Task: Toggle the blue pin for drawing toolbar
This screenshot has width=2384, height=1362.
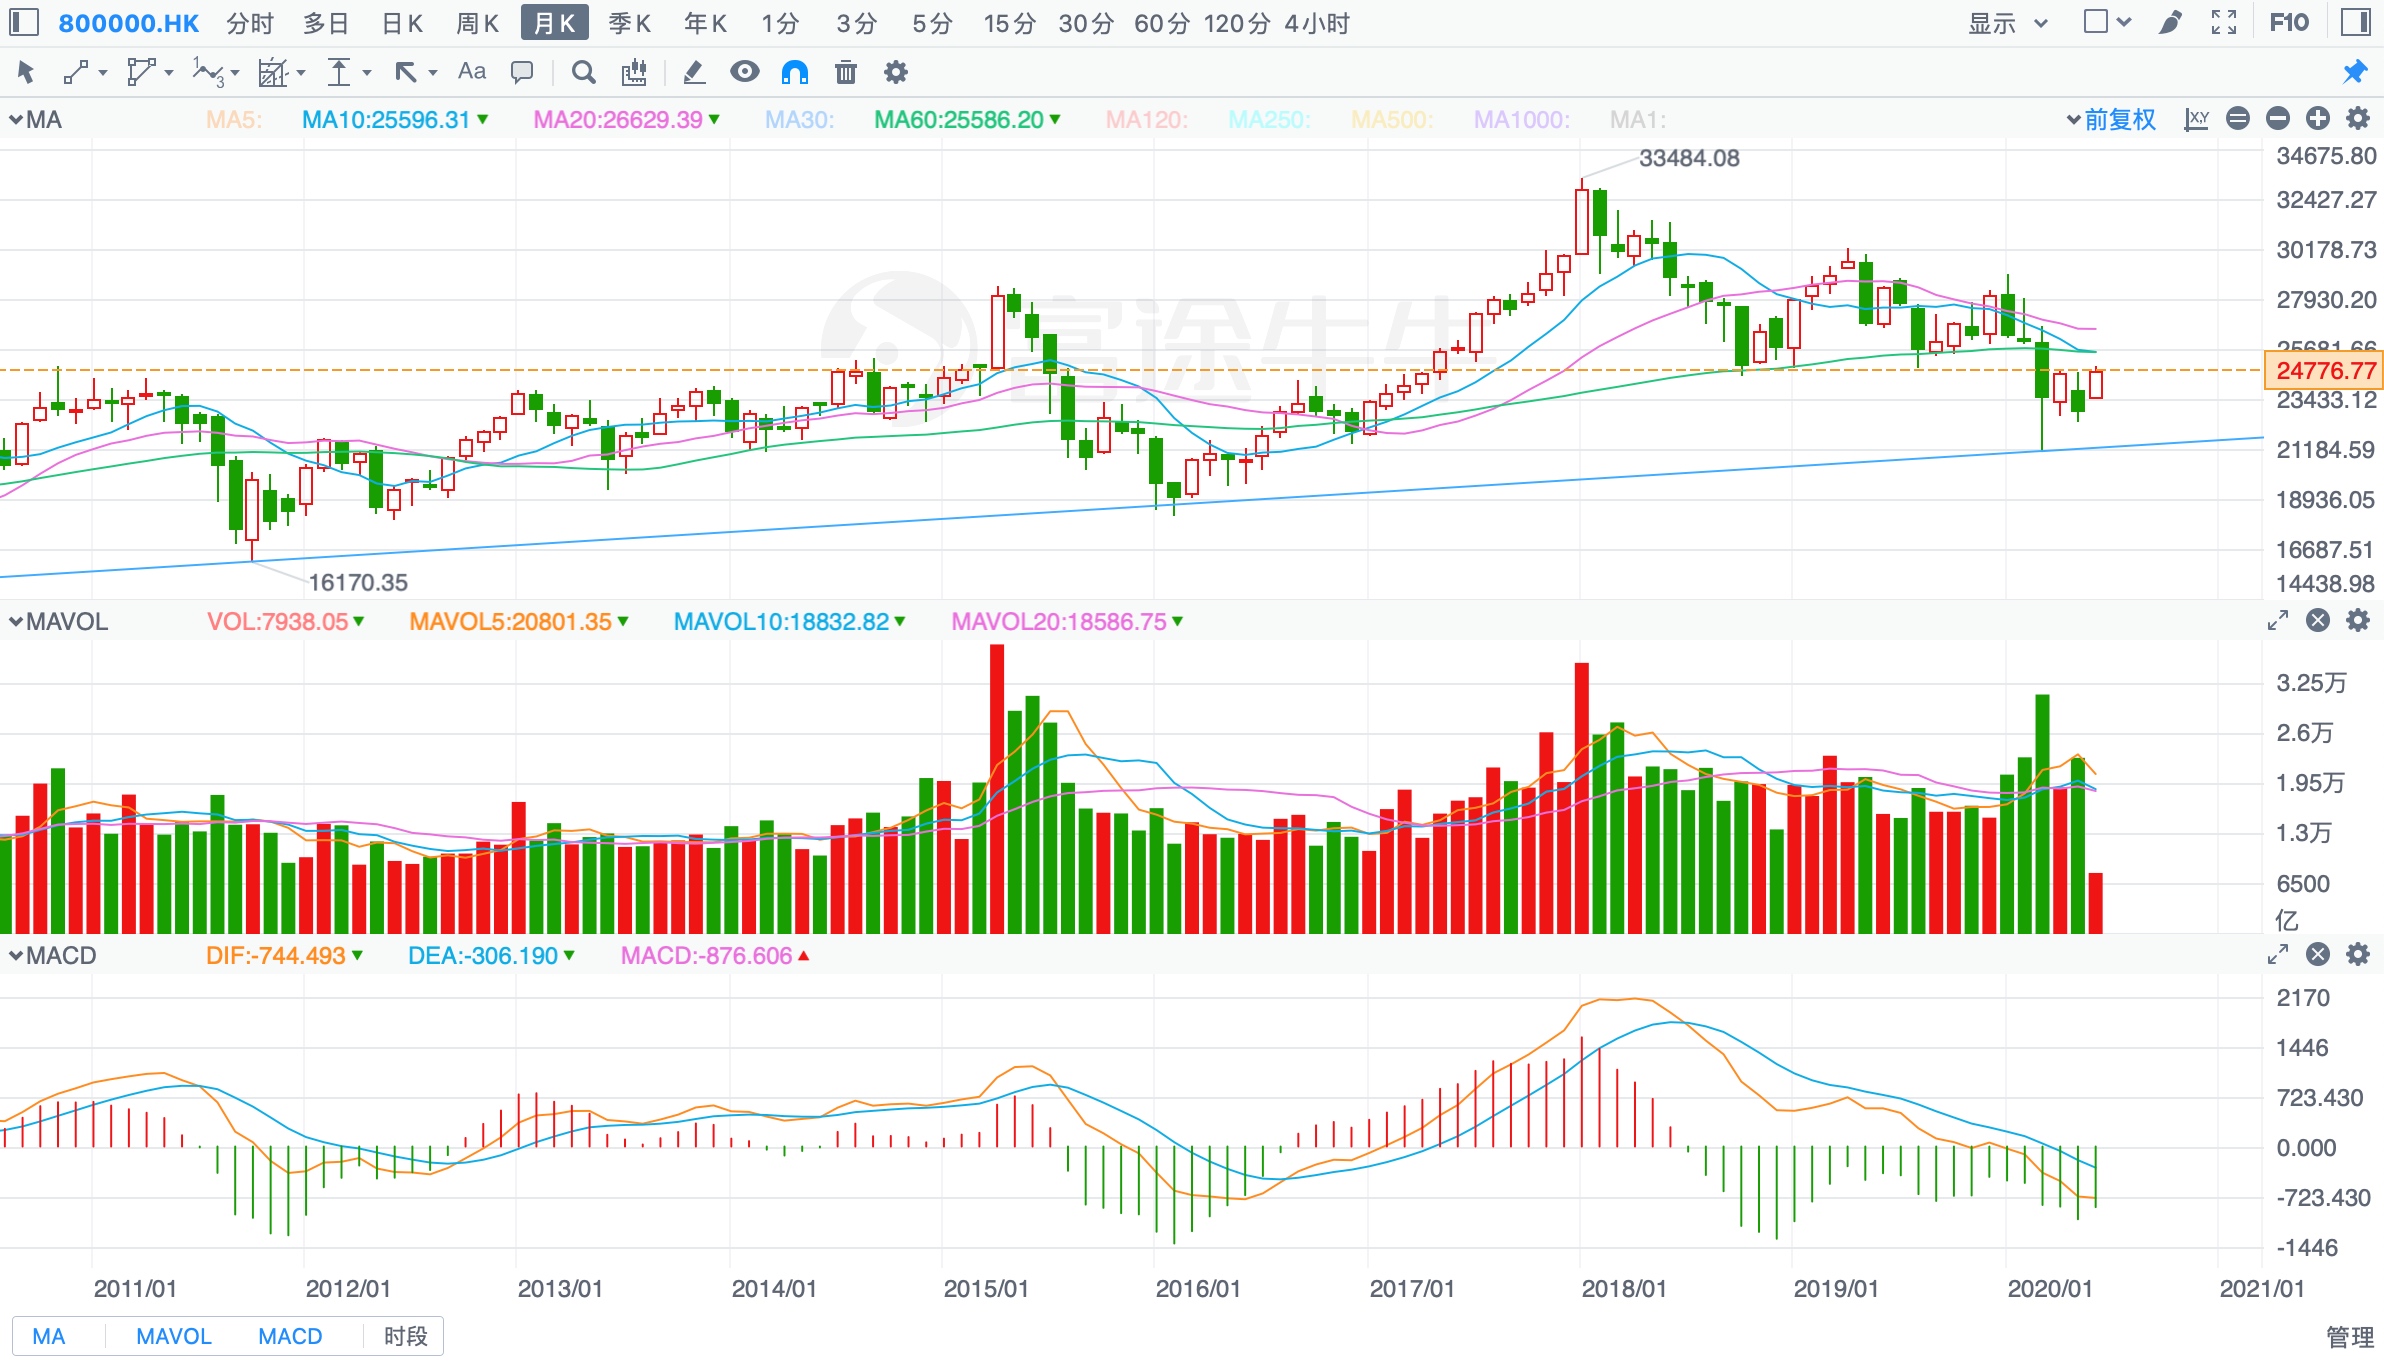Action: pyautogui.click(x=2355, y=72)
